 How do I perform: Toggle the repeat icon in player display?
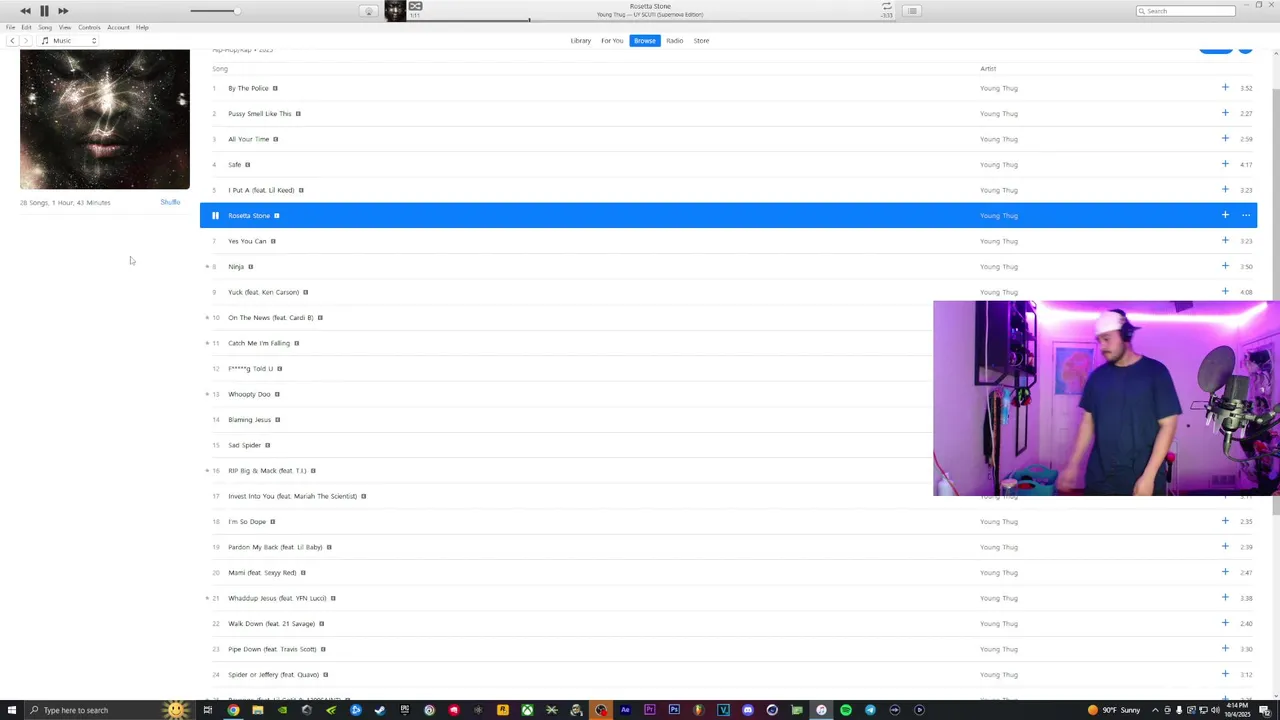tap(886, 6)
